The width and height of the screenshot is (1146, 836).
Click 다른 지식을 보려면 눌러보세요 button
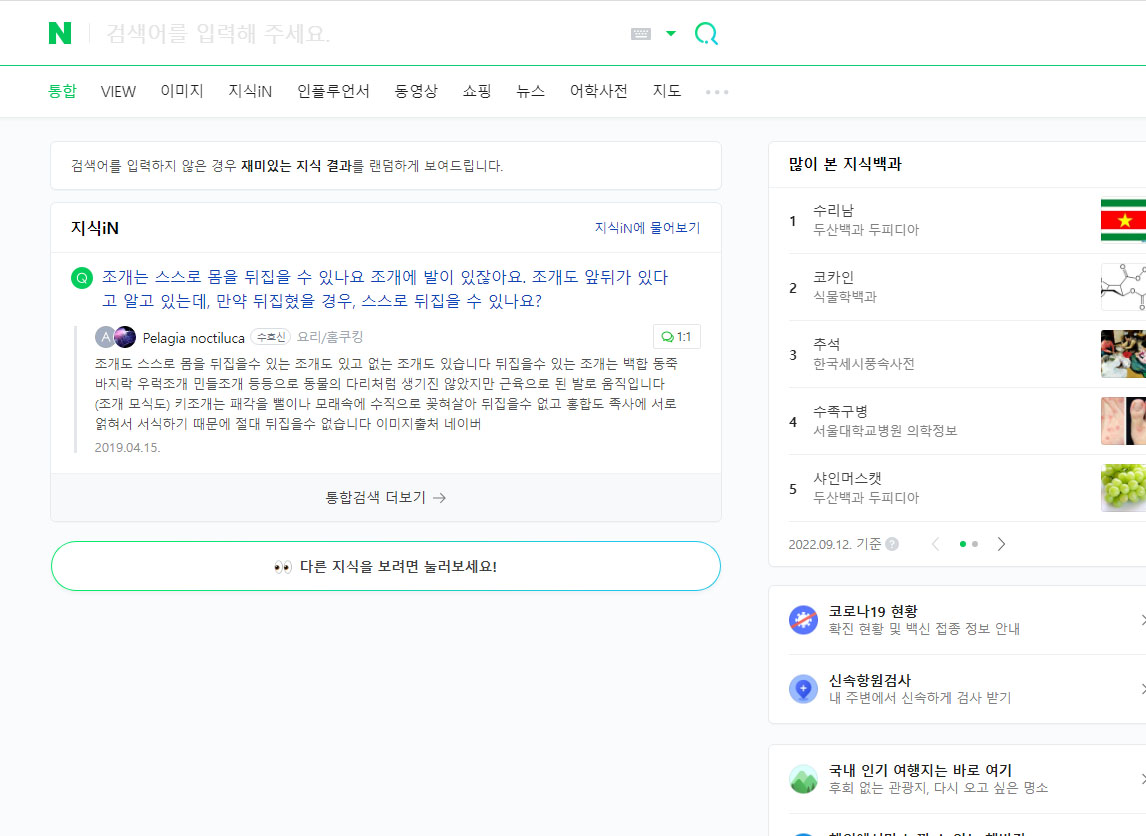coord(386,566)
